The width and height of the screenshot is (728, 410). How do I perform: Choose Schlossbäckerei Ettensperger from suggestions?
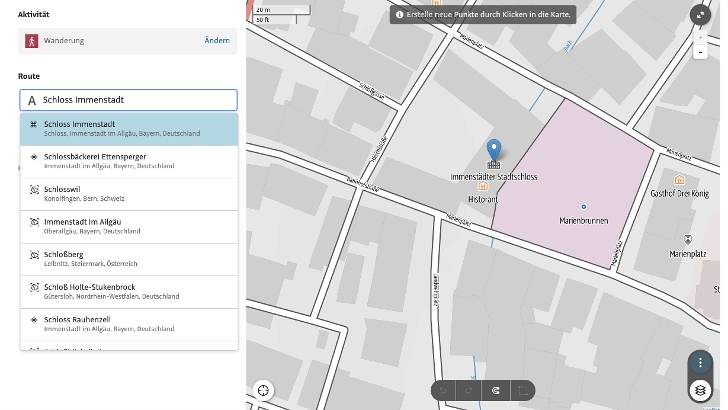[128, 161]
